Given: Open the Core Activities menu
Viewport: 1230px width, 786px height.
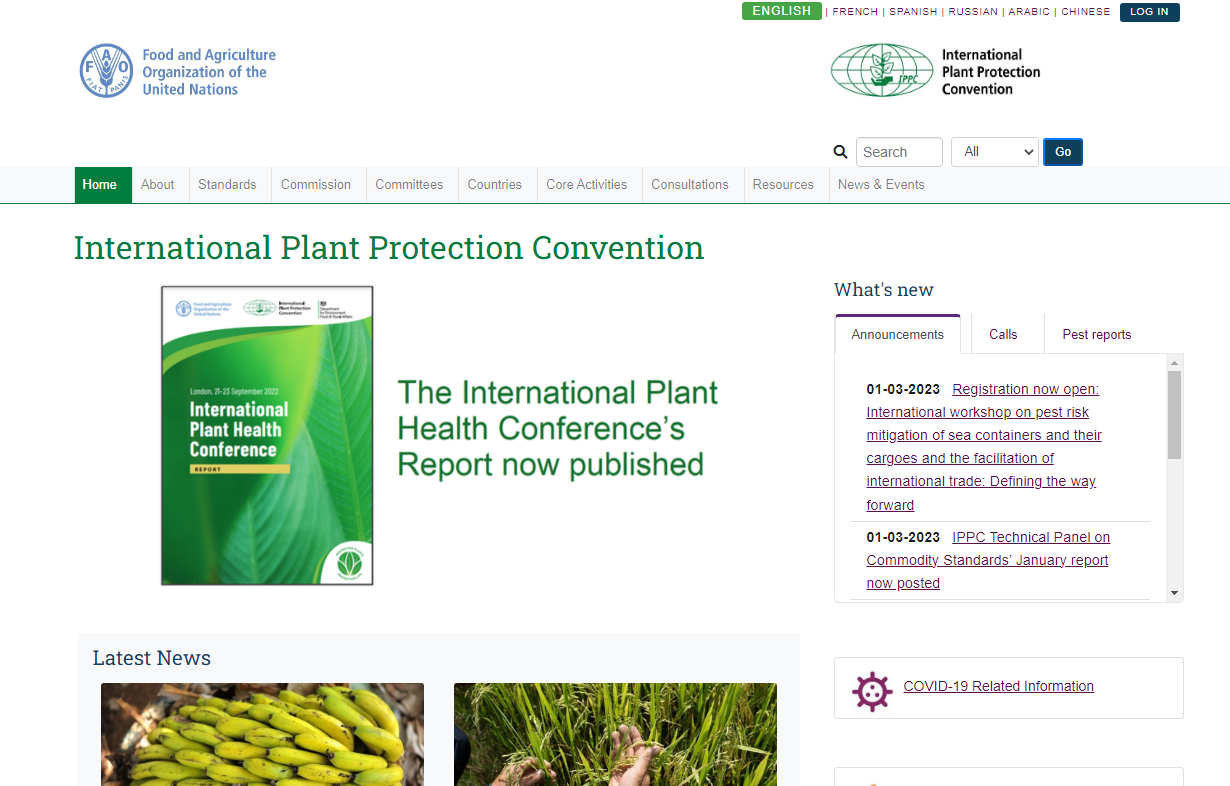Looking at the screenshot, I should click(587, 184).
